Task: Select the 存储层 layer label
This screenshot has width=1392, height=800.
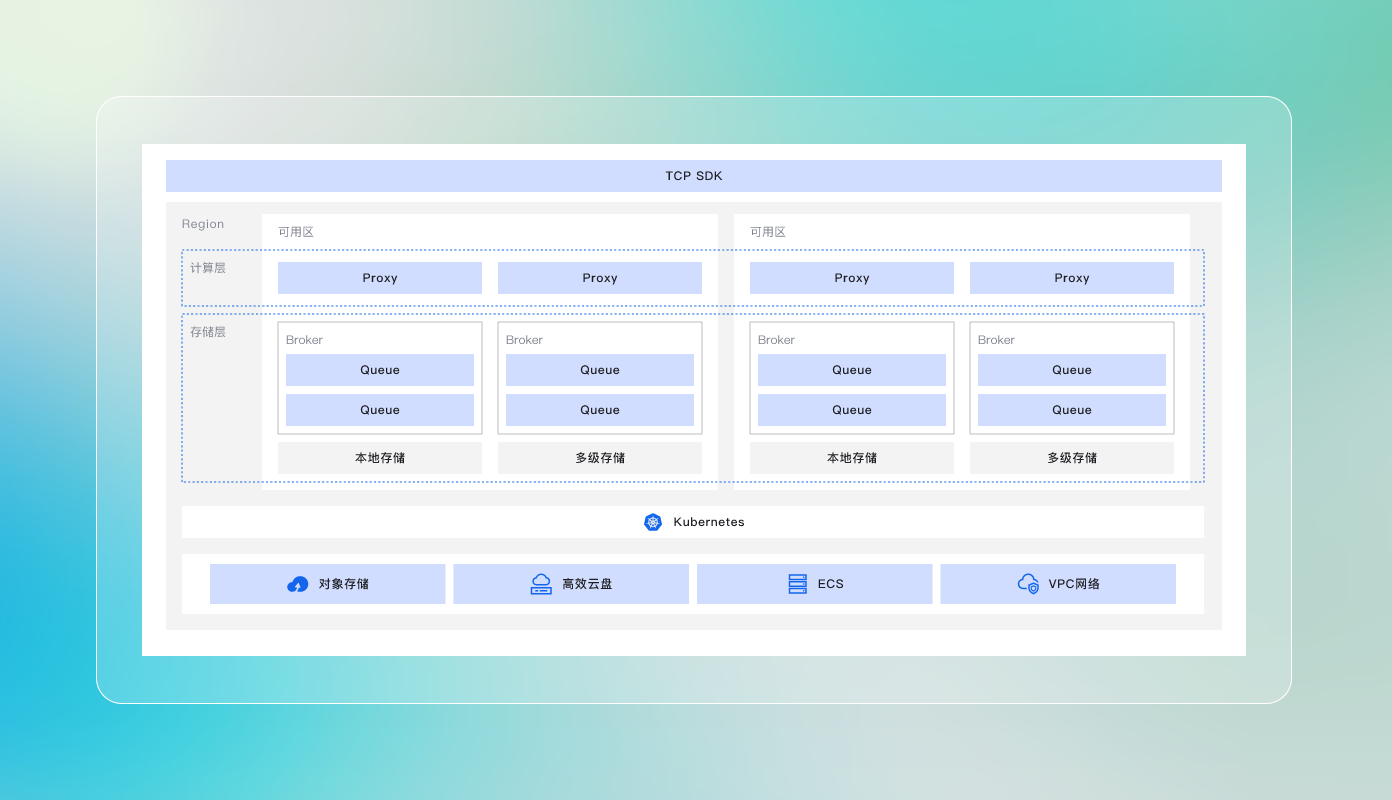Action: (x=208, y=332)
